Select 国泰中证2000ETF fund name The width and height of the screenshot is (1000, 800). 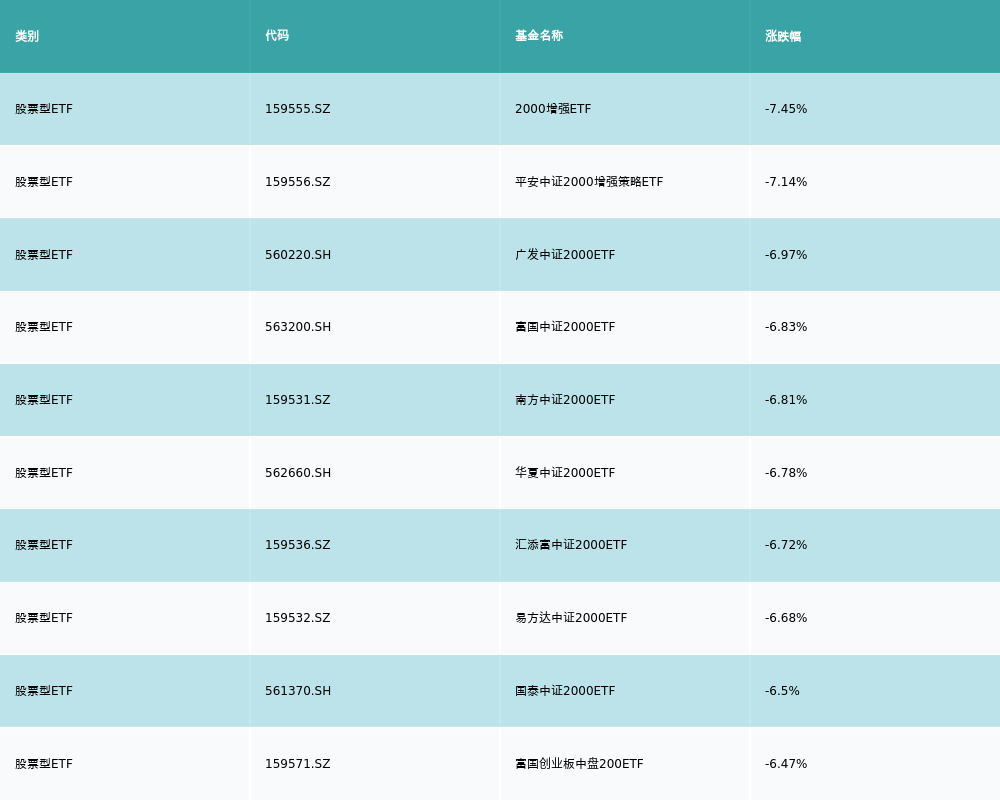click(565, 691)
